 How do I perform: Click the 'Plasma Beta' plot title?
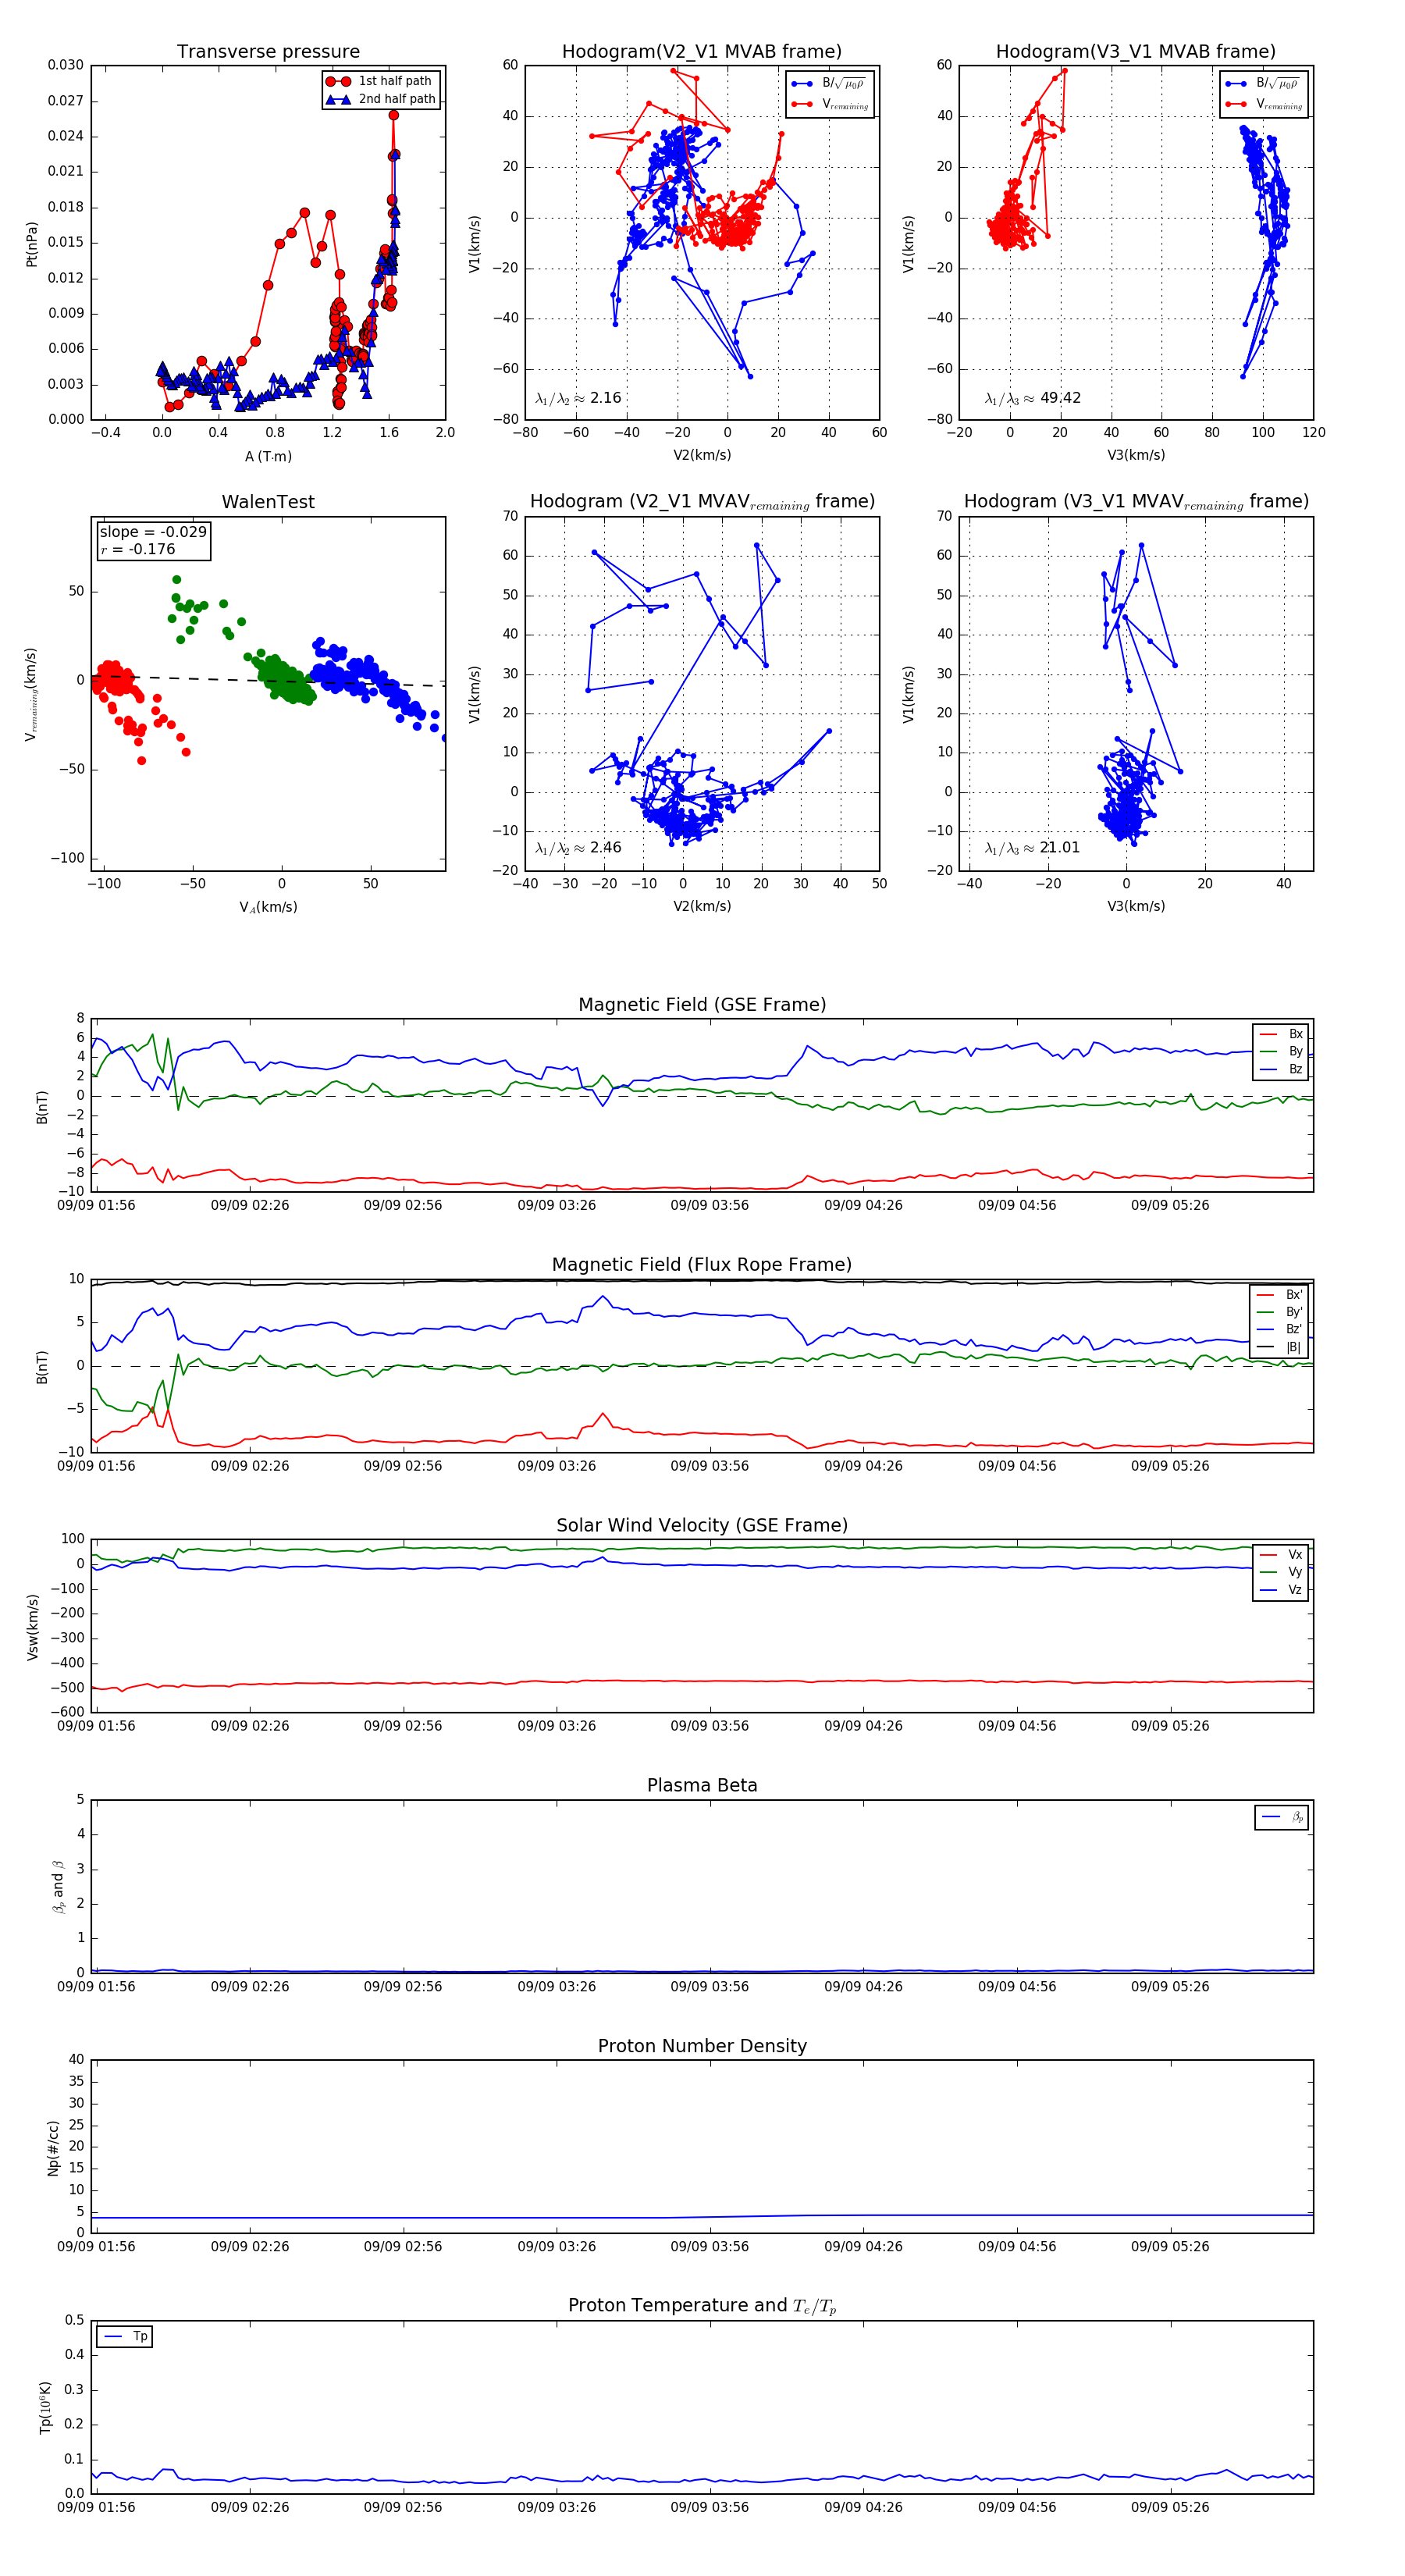pyautogui.click(x=702, y=1785)
